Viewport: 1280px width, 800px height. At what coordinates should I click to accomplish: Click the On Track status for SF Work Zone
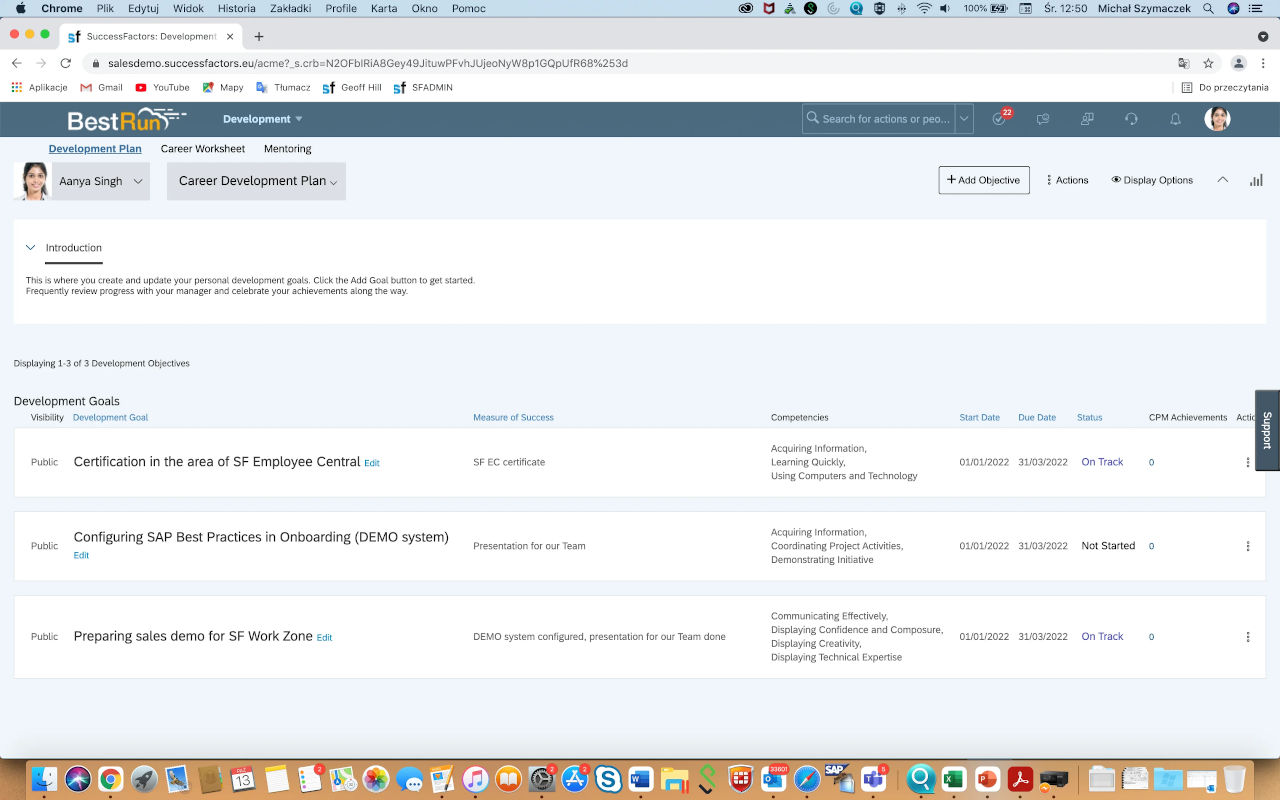(1102, 636)
